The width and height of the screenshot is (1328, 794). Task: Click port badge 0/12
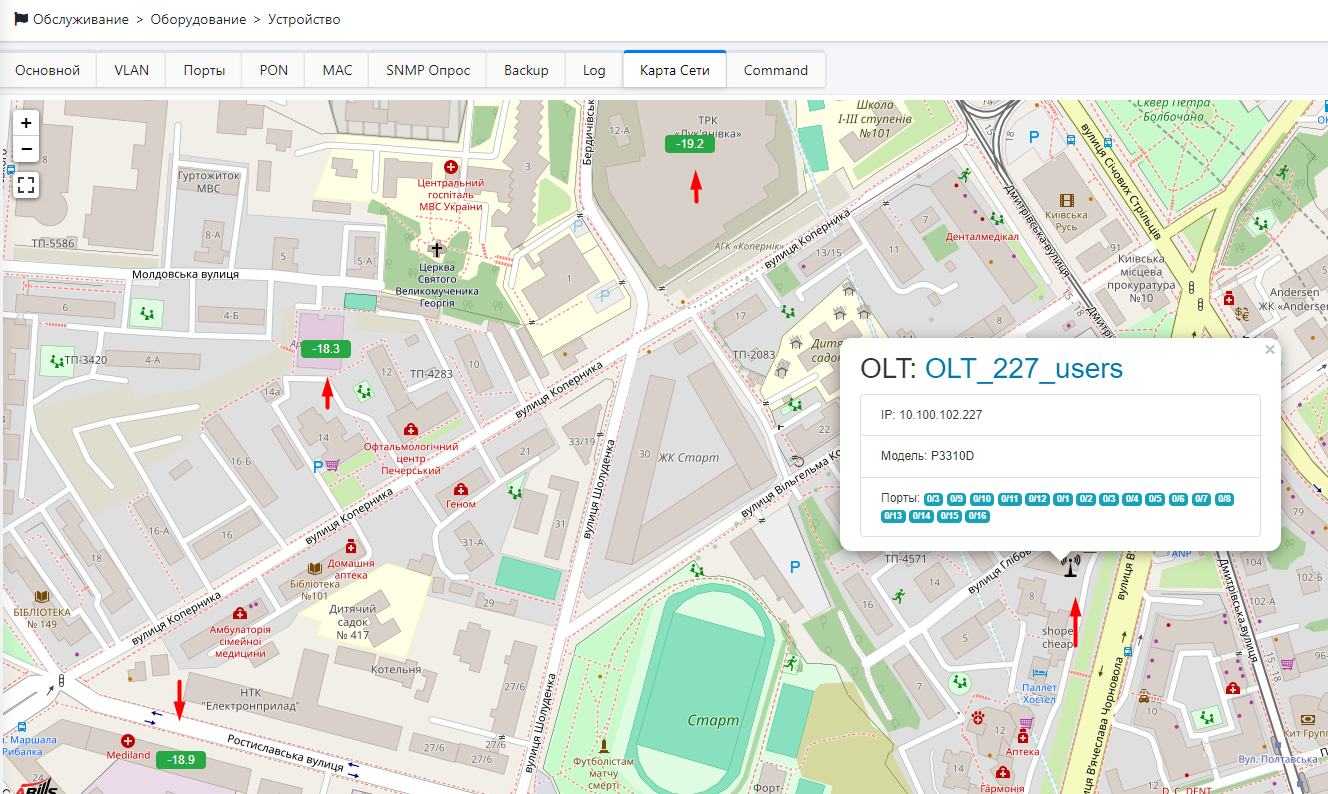(x=1037, y=499)
